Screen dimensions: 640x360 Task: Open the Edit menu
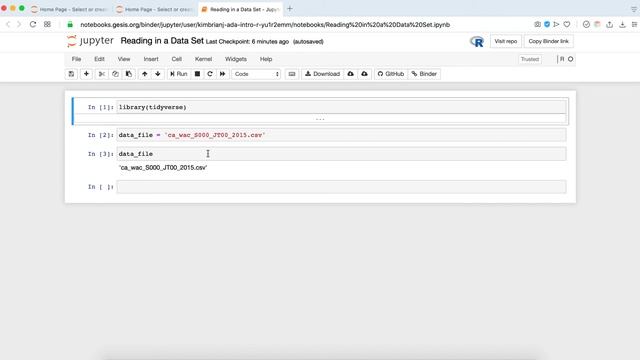[99, 59]
